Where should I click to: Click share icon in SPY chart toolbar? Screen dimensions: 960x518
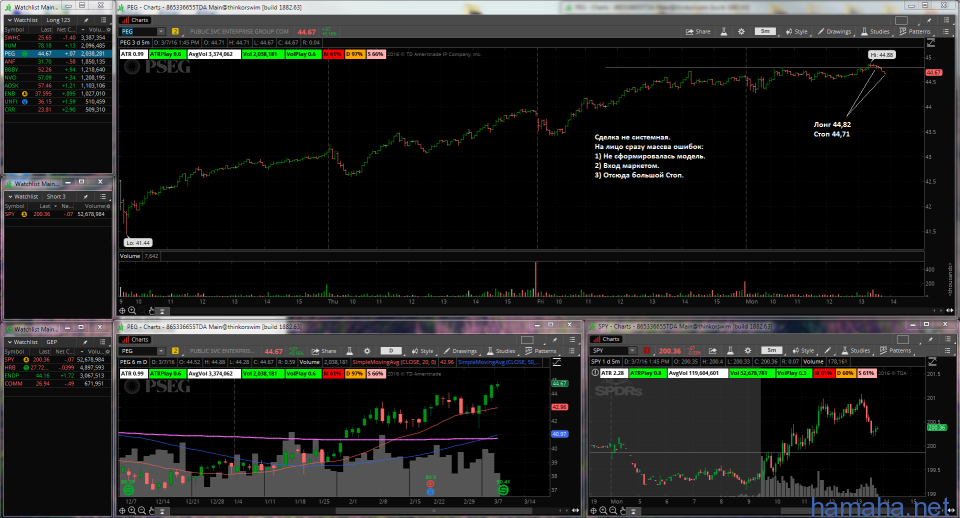click(x=713, y=351)
